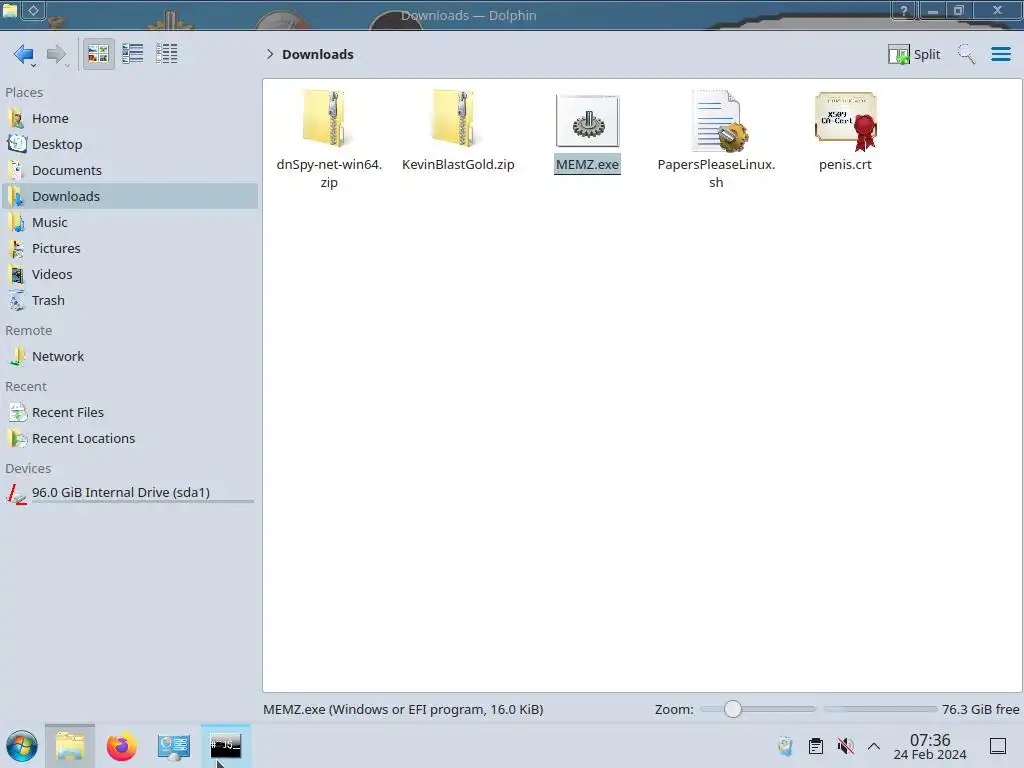
Task: Switch to Compact view mode
Action: point(133,54)
